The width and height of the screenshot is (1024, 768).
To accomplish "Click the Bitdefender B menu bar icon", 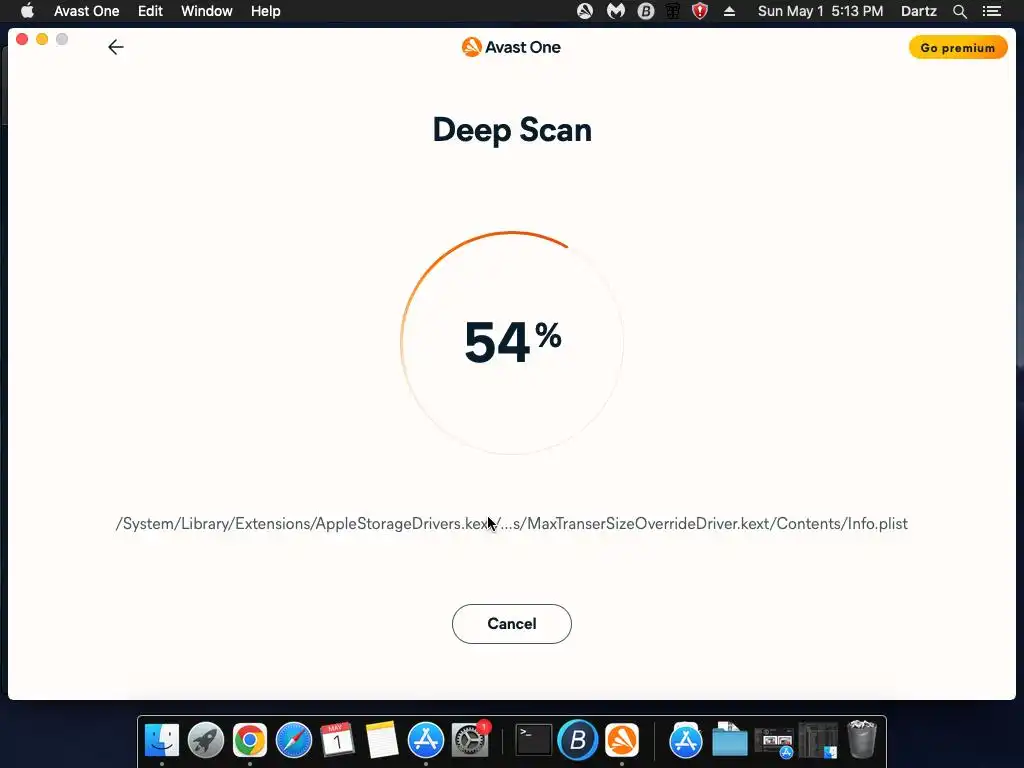I will [x=645, y=11].
